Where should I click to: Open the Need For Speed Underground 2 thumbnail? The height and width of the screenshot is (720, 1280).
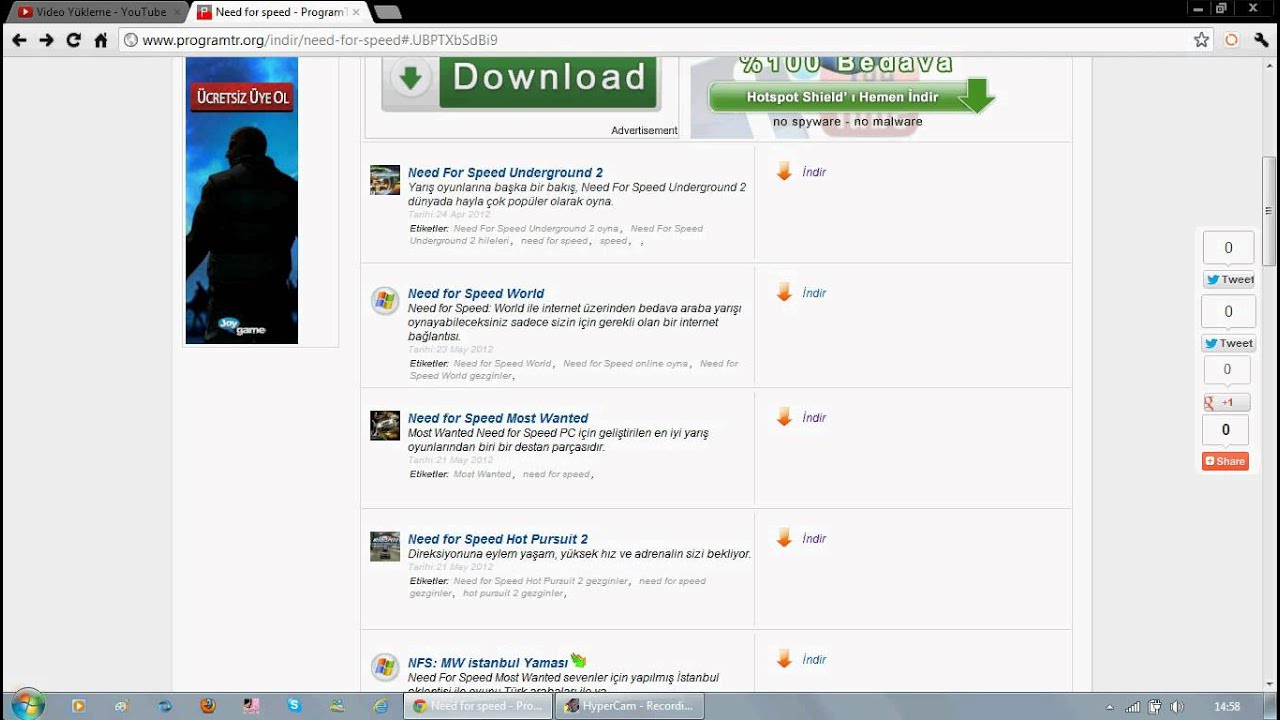pyautogui.click(x=385, y=180)
